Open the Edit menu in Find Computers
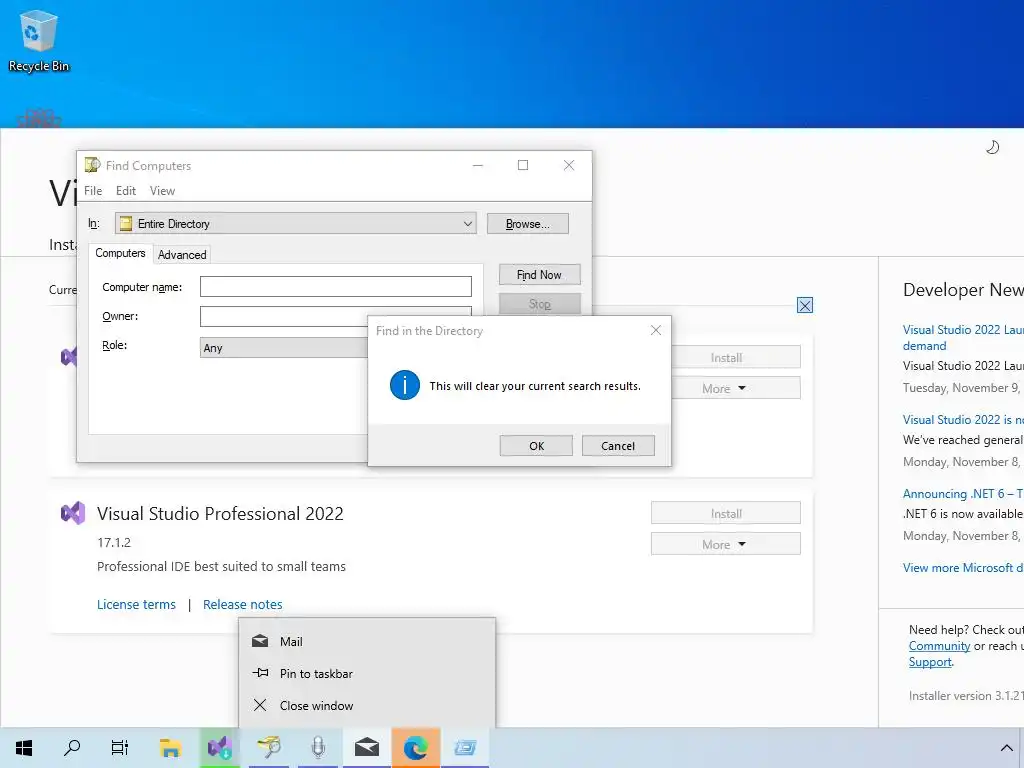This screenshot has height=768, width=1024. pos(125,191)
